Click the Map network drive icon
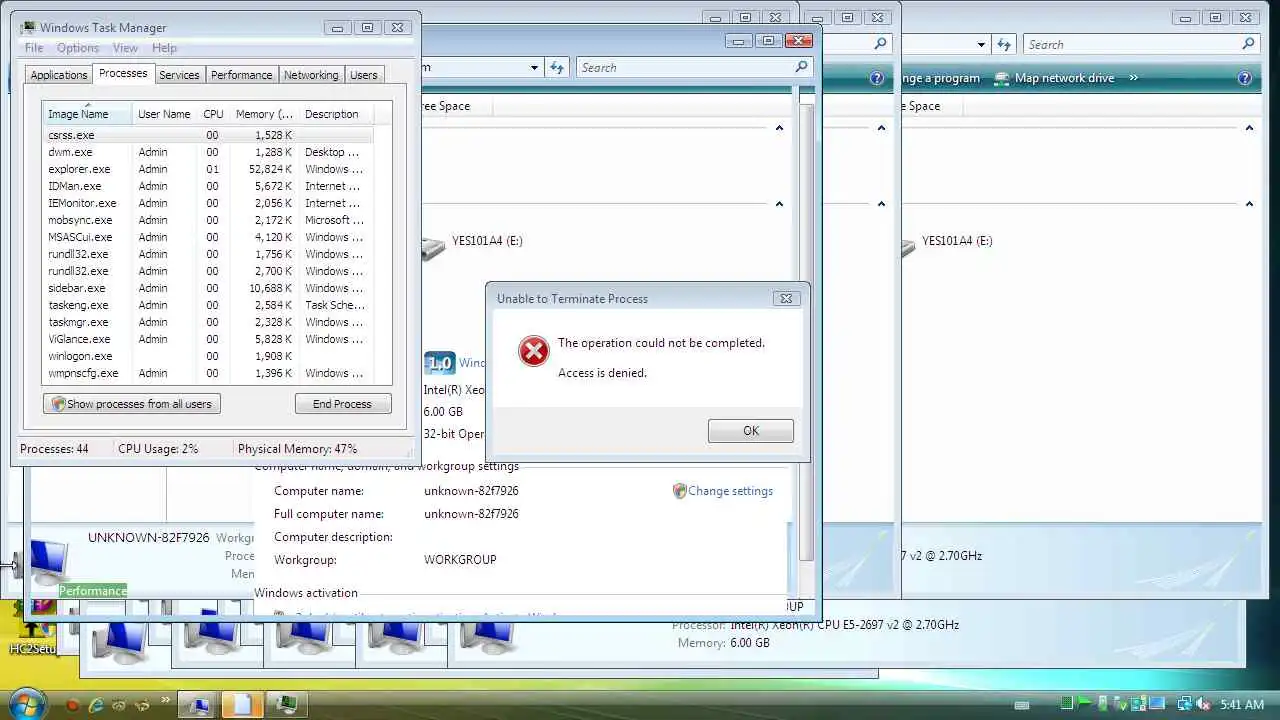Viewport: 1280px width, 720px height. point(1002,78)
